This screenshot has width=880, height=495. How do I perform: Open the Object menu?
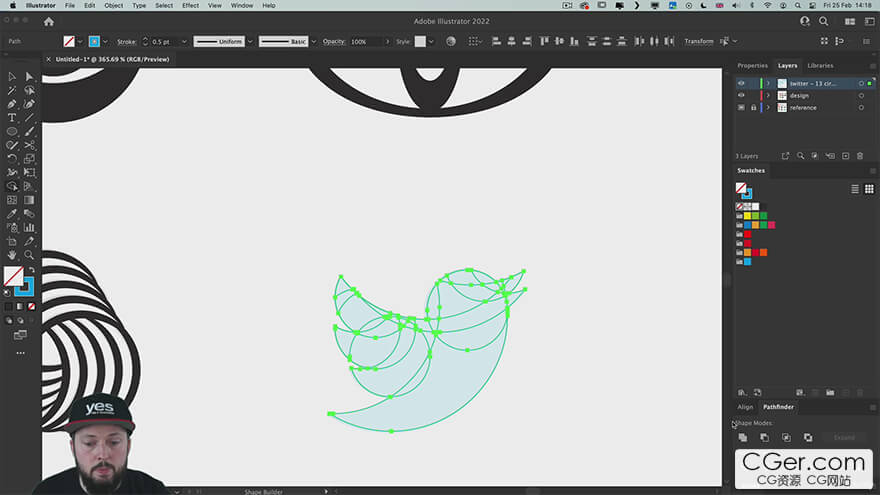tap(113, 6)
